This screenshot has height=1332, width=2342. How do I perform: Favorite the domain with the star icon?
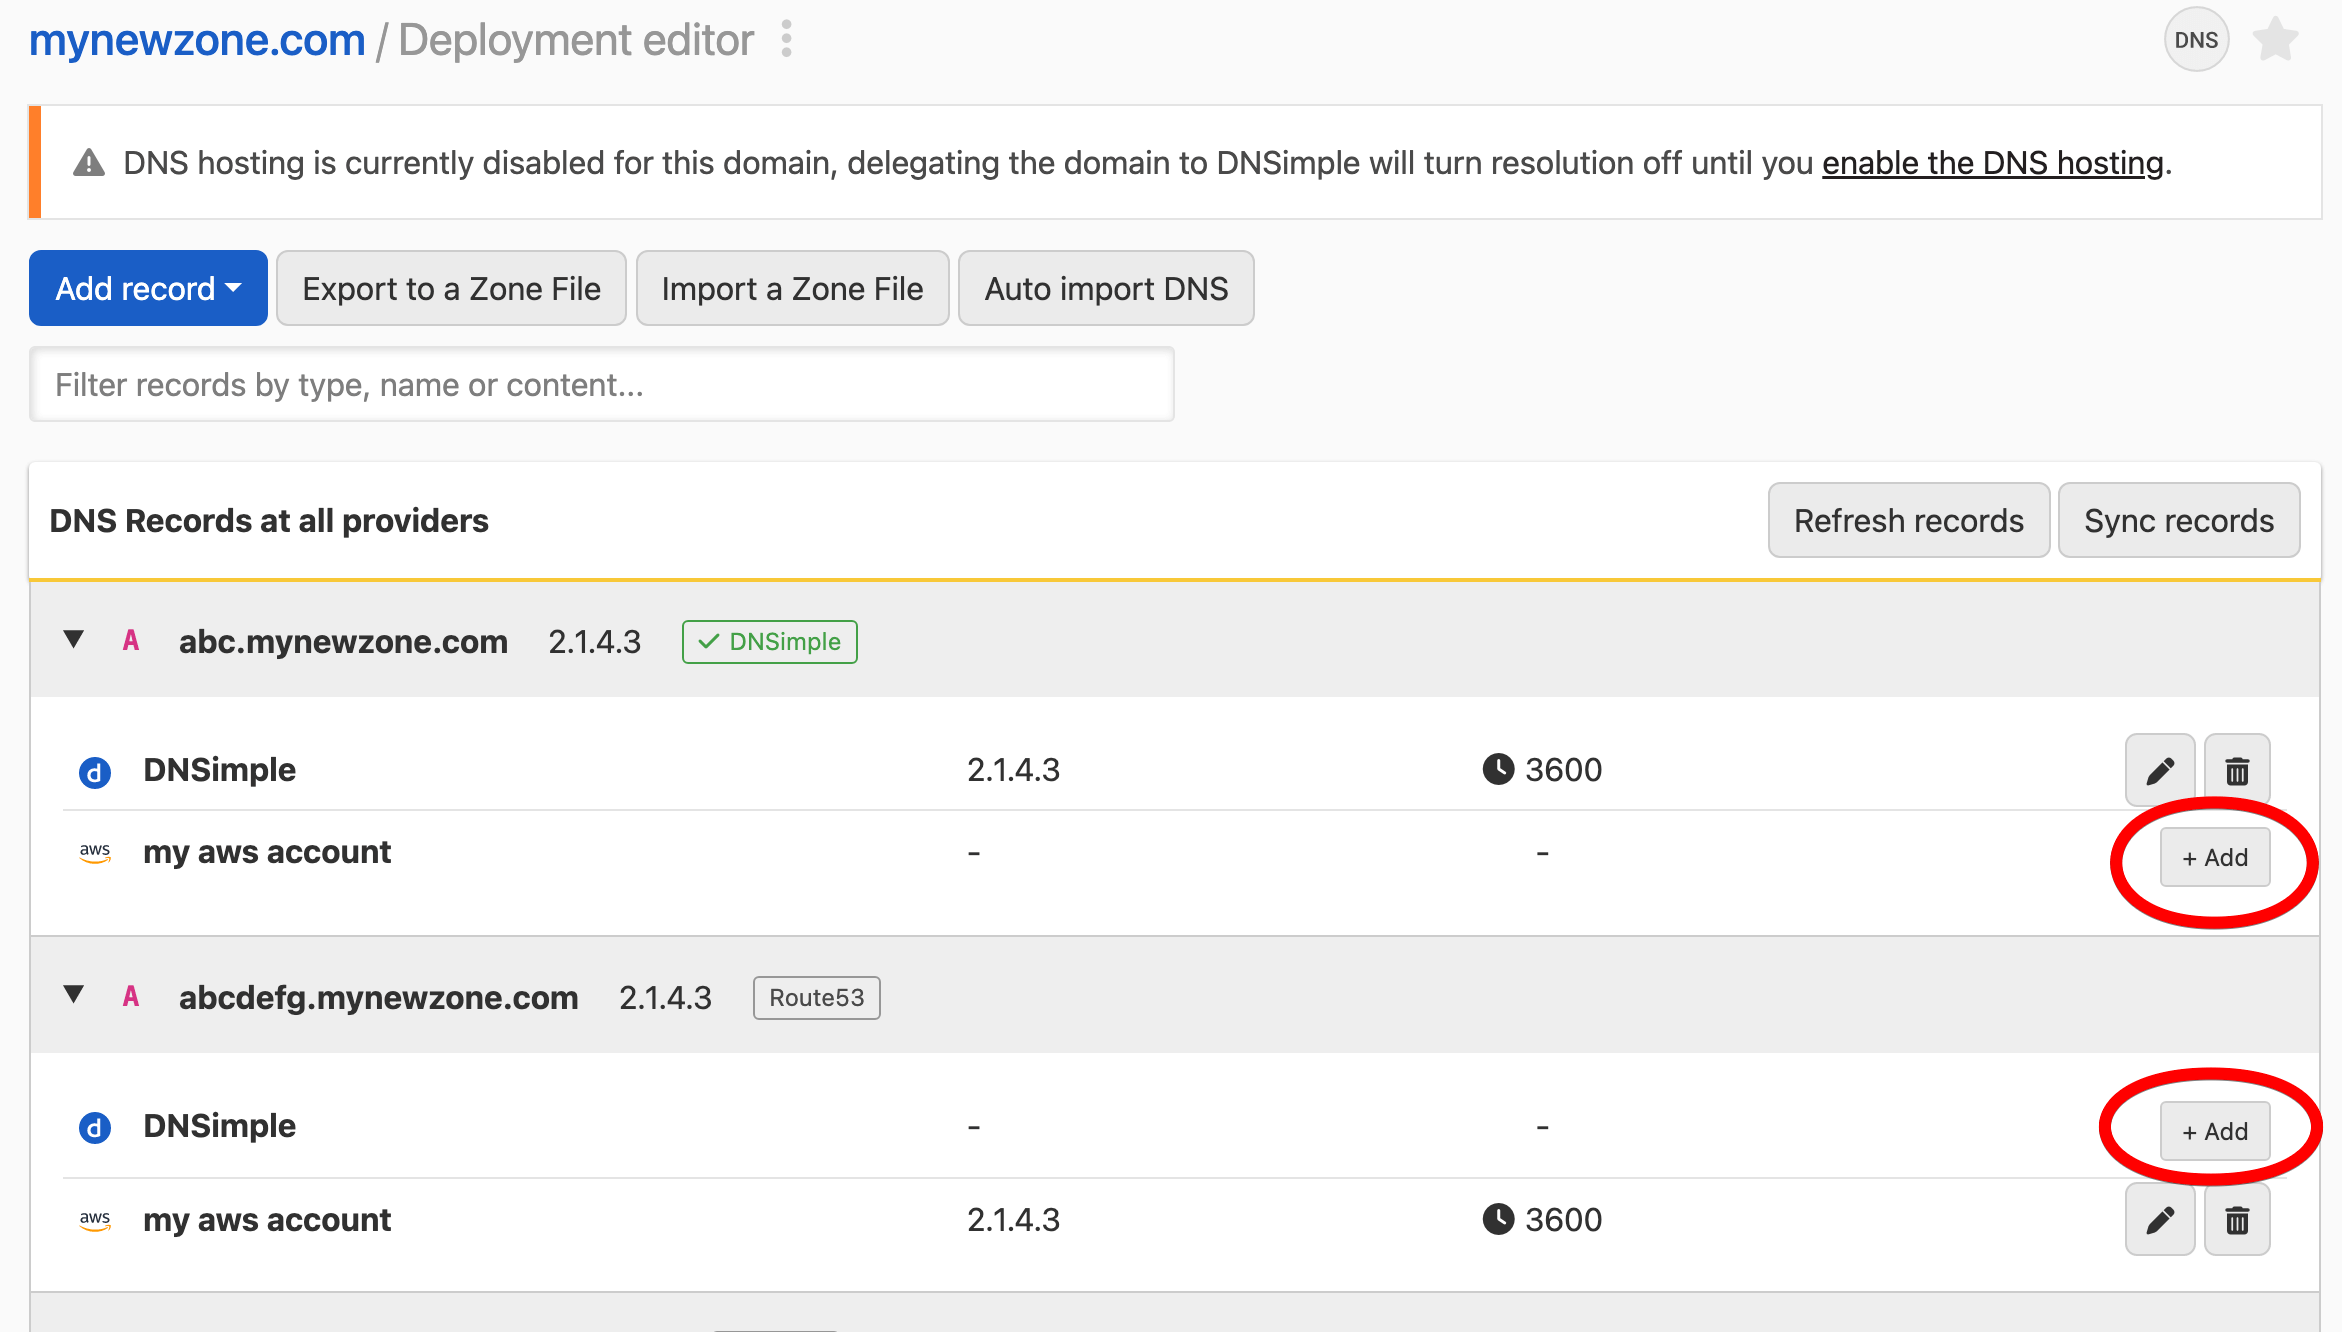(x=2275, y=40)
